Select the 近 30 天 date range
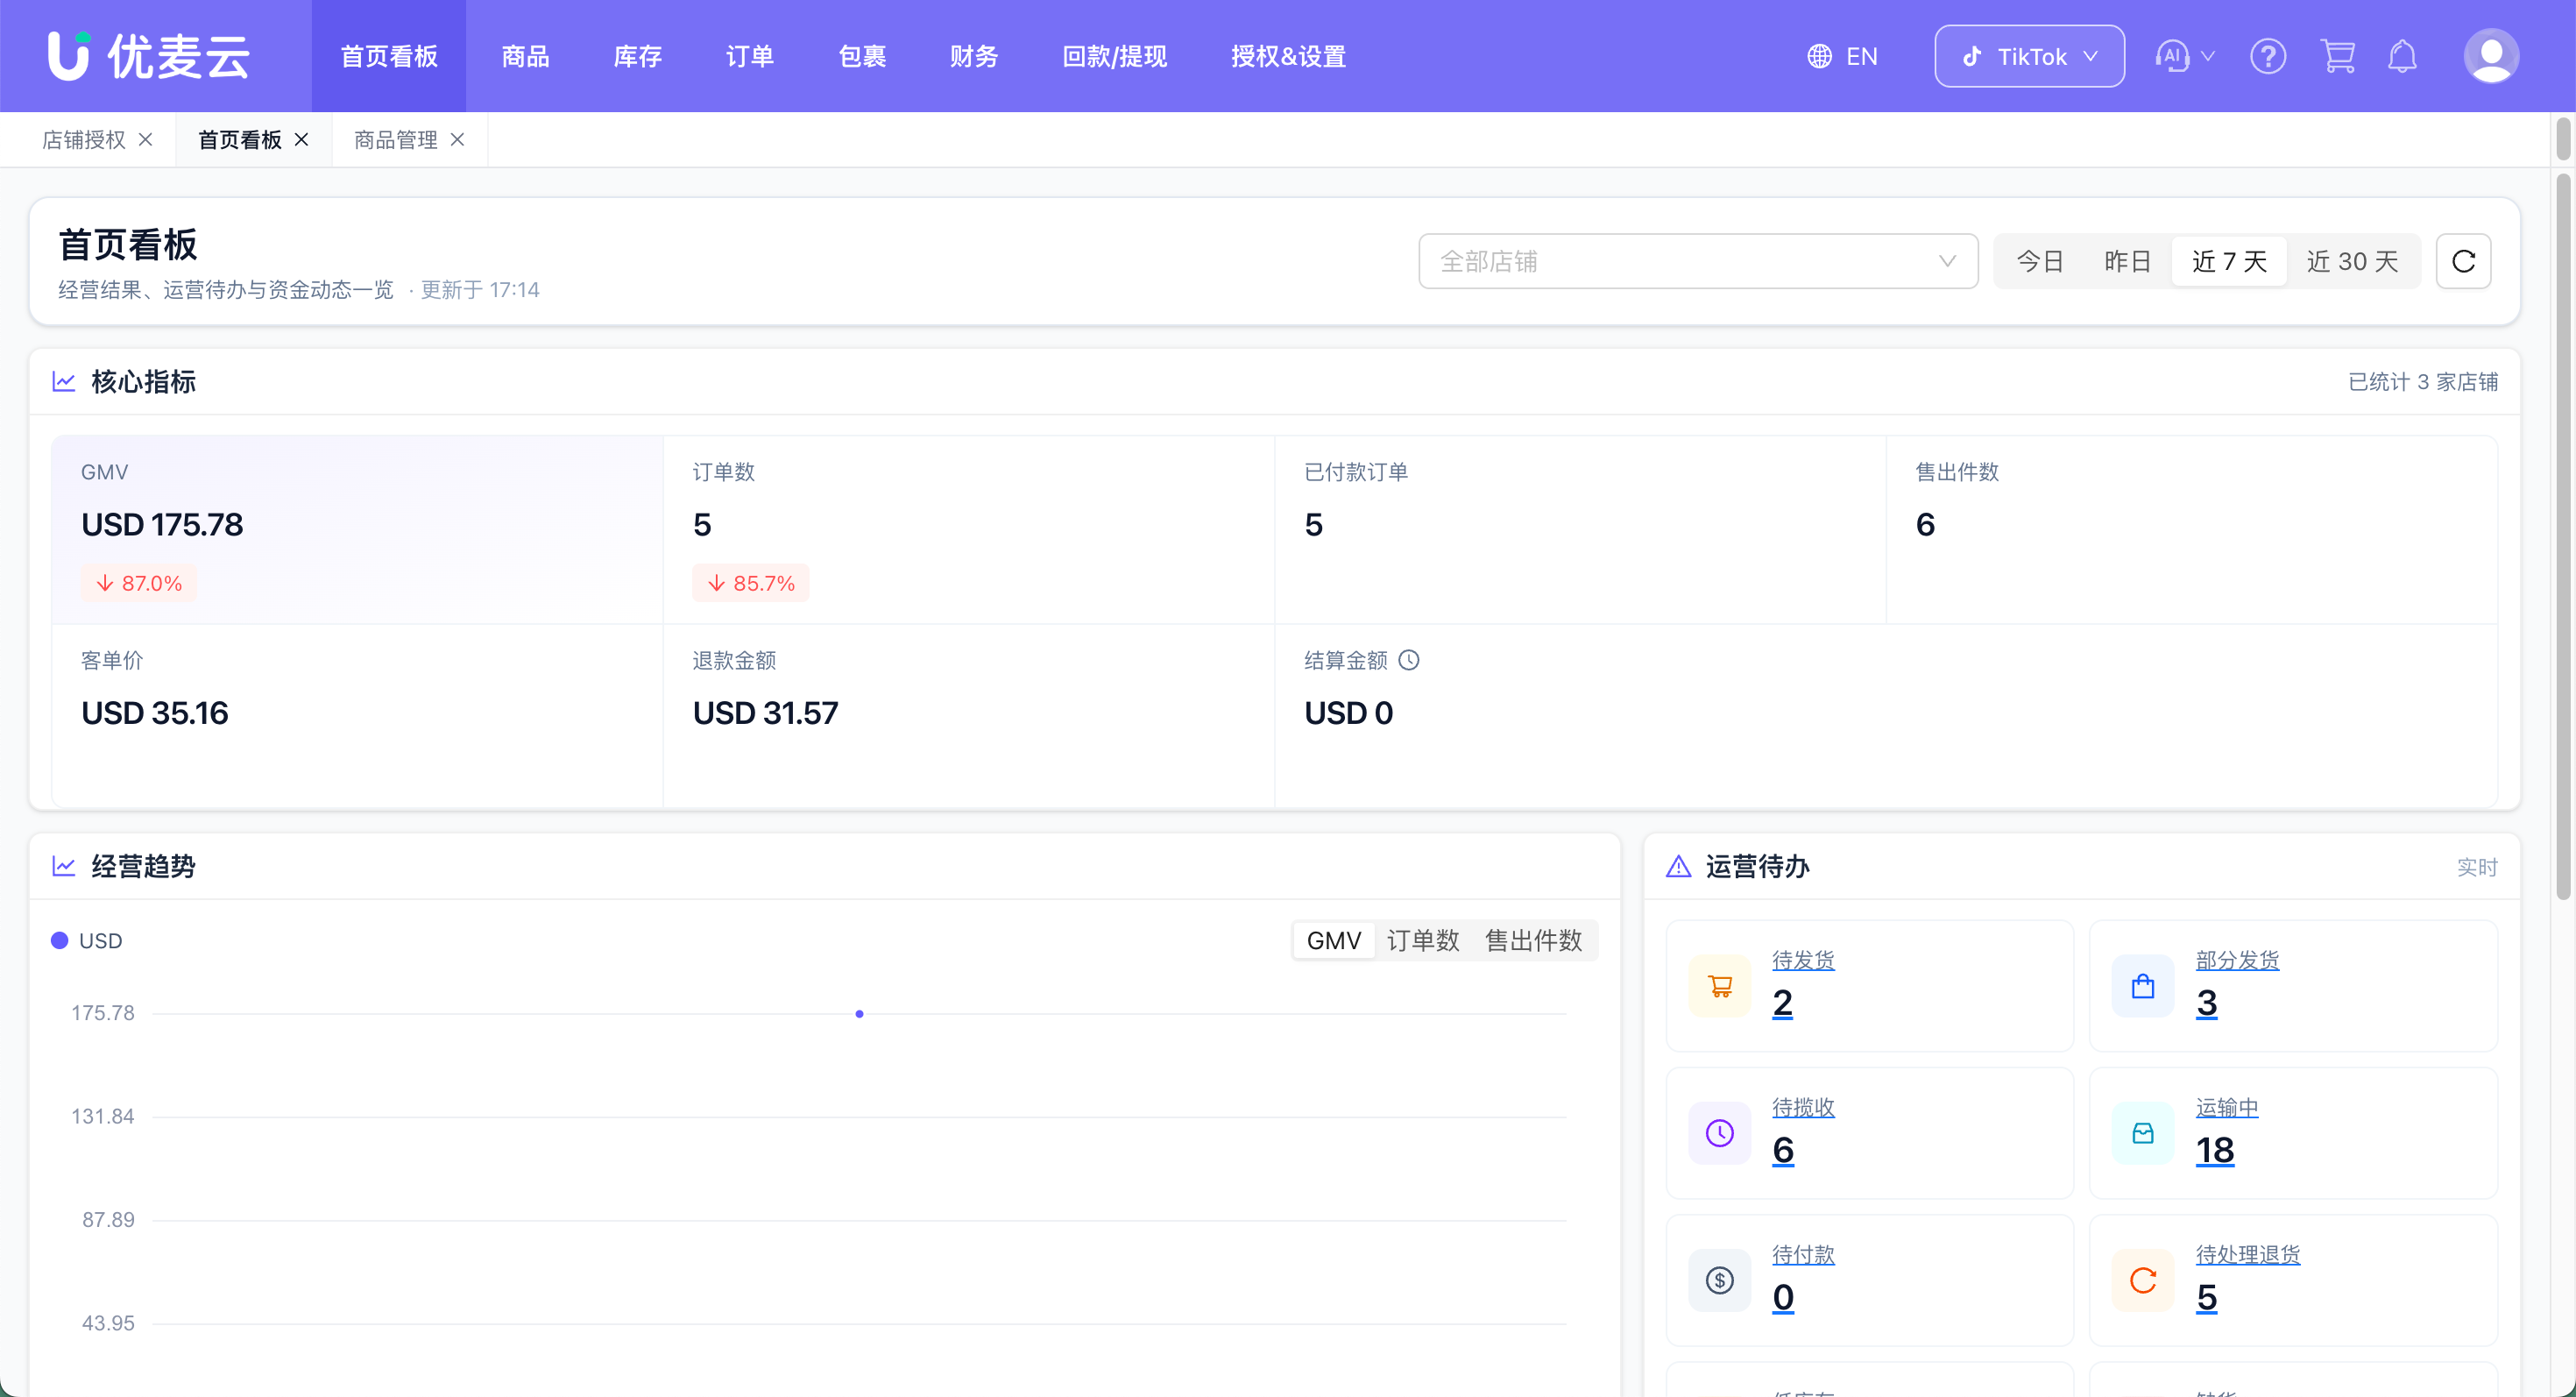The width and height of the screenshot is (2576, 1397). click(x=2352, y=261)
